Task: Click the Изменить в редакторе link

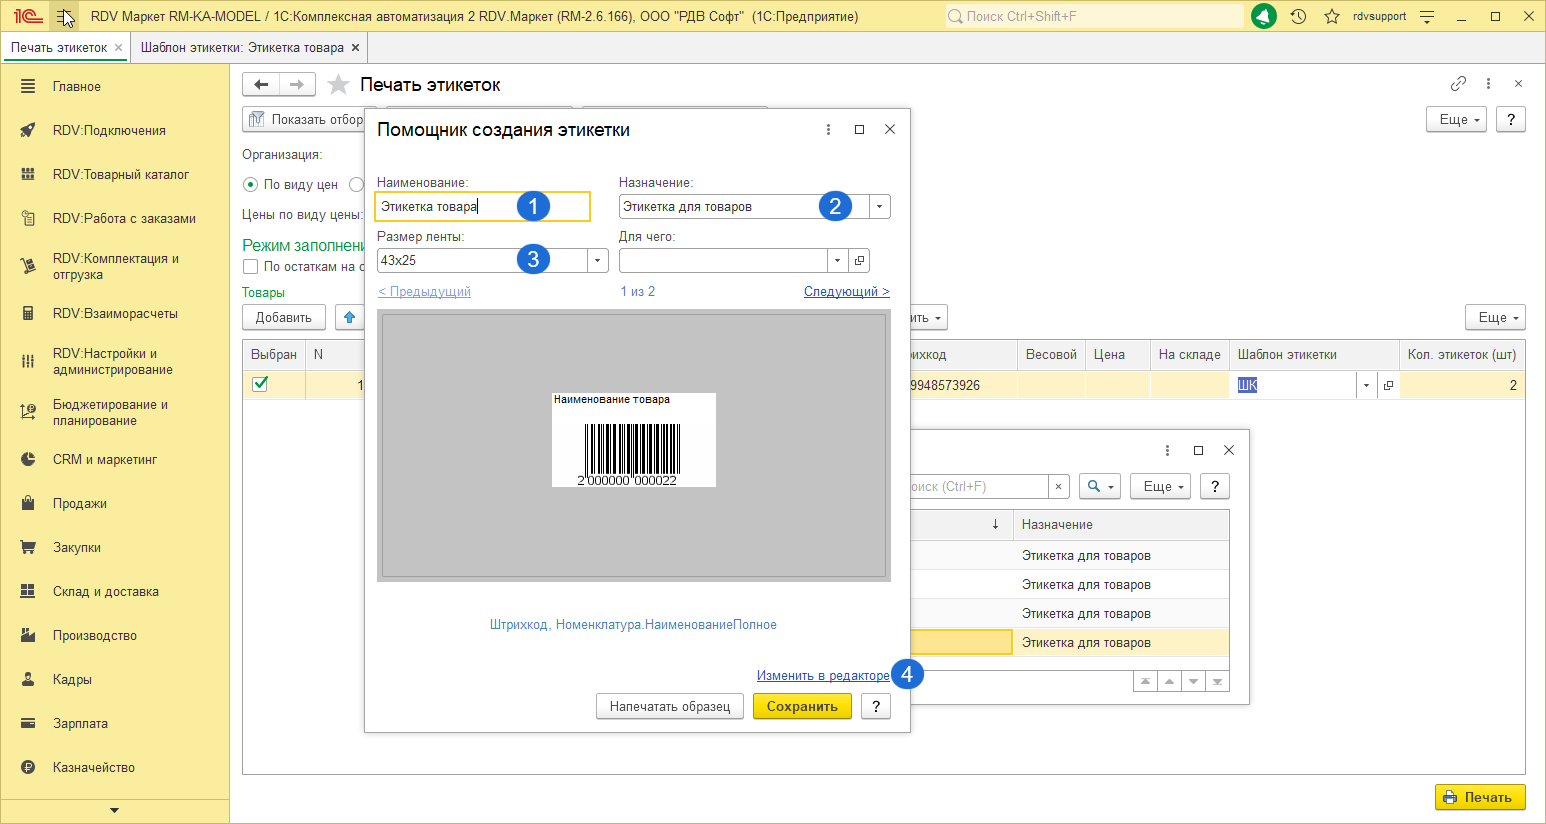Action: click(x=822, y=676)
